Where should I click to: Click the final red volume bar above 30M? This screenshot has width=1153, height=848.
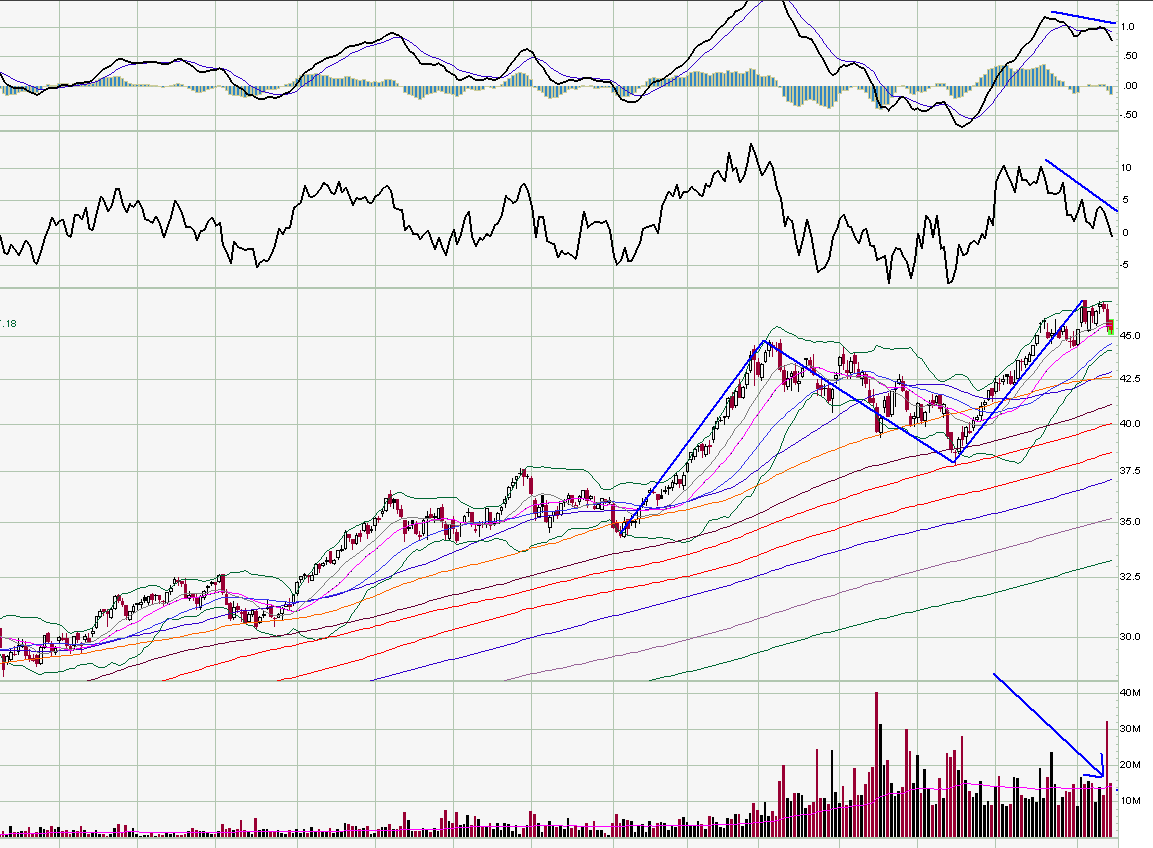(1107, 780)
